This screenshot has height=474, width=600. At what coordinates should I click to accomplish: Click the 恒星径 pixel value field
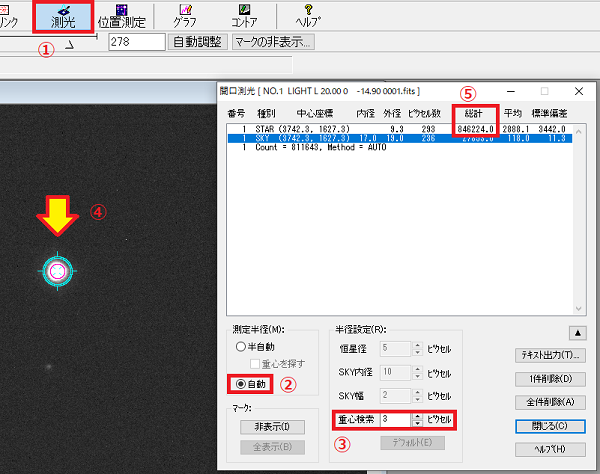396,349
